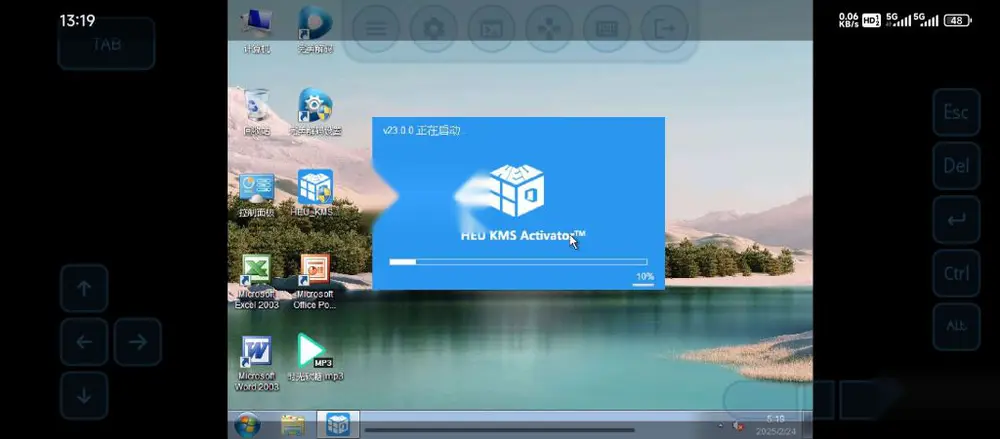Open the mp3 file on desktop

click(315, 357)
